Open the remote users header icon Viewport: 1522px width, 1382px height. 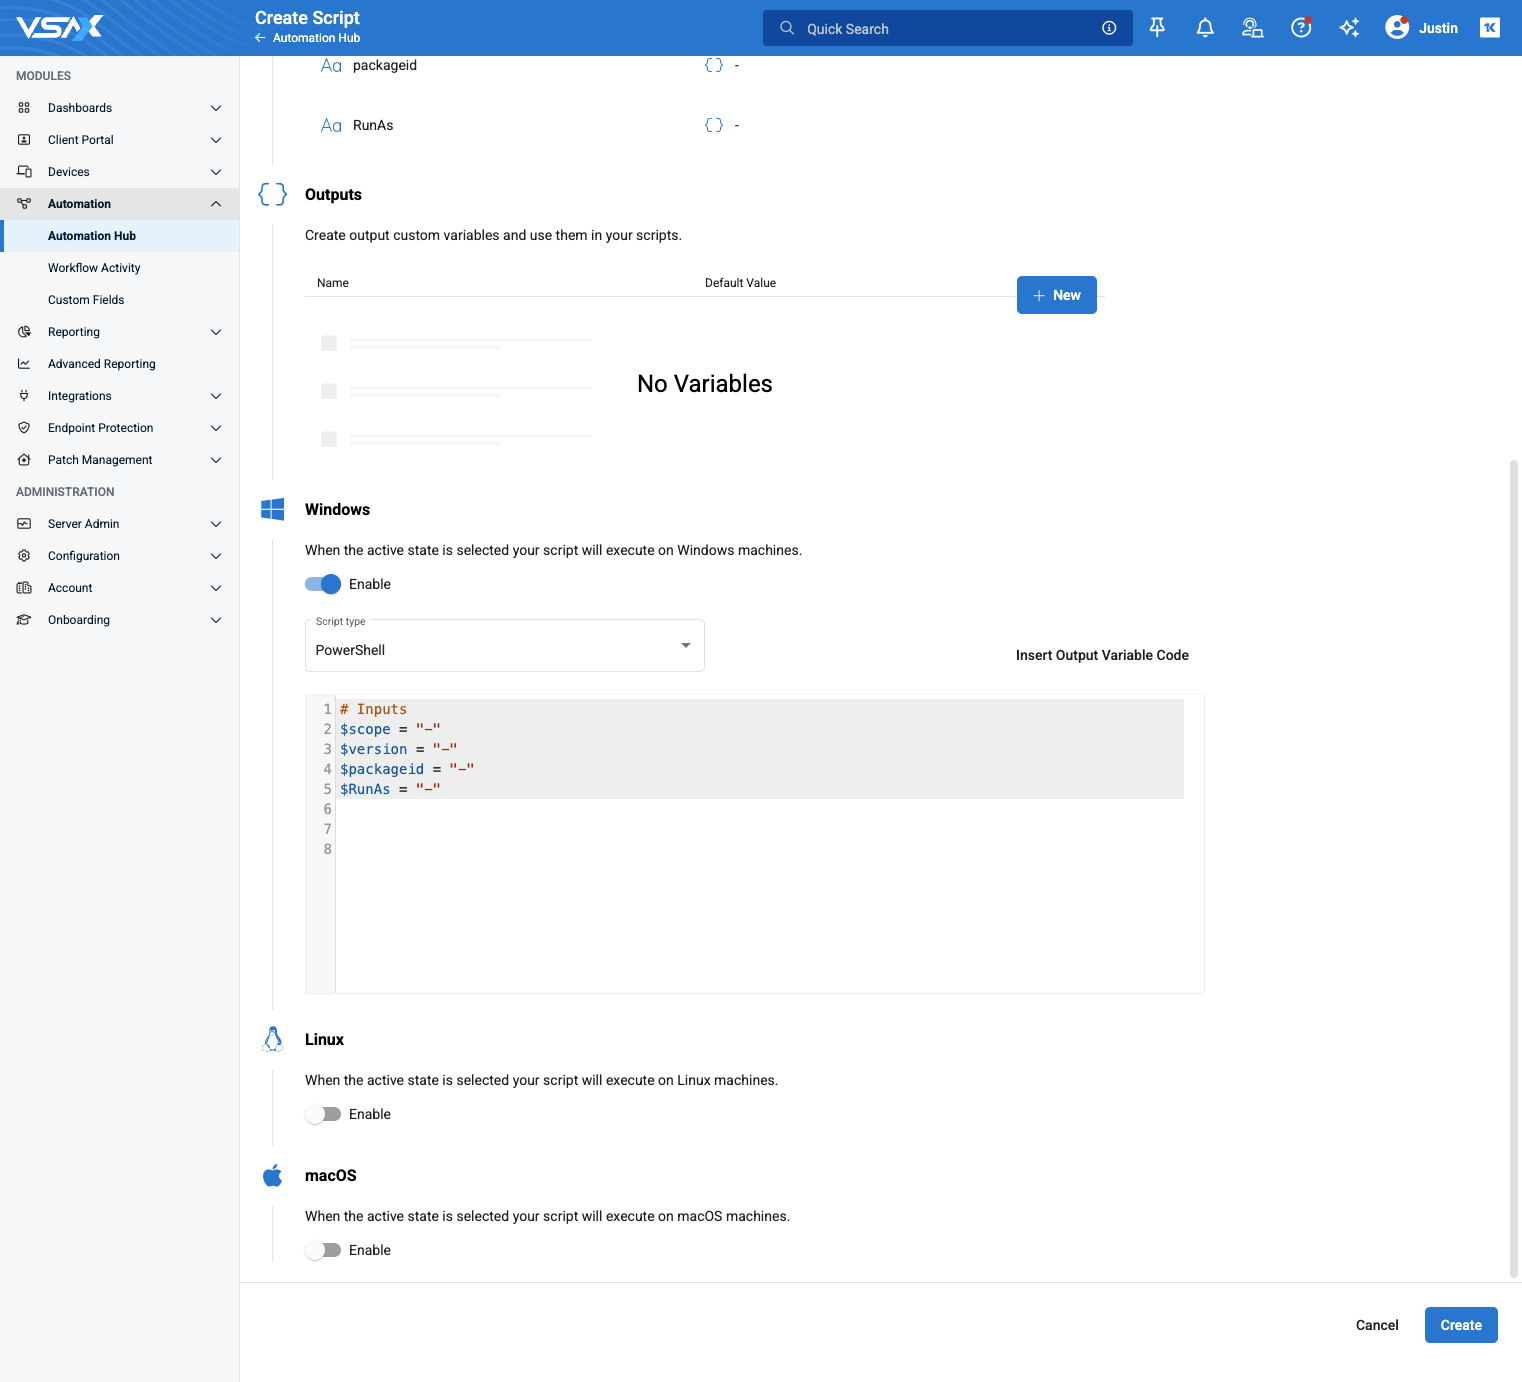[x=1253, y=28]
